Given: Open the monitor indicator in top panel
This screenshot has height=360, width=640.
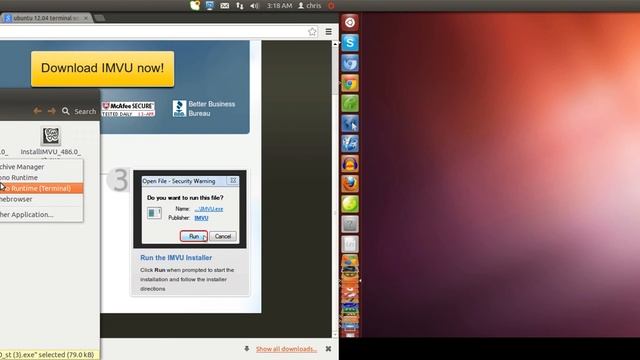Looking at the screenshot, I should pyautogui.click(x=209, y=6).
